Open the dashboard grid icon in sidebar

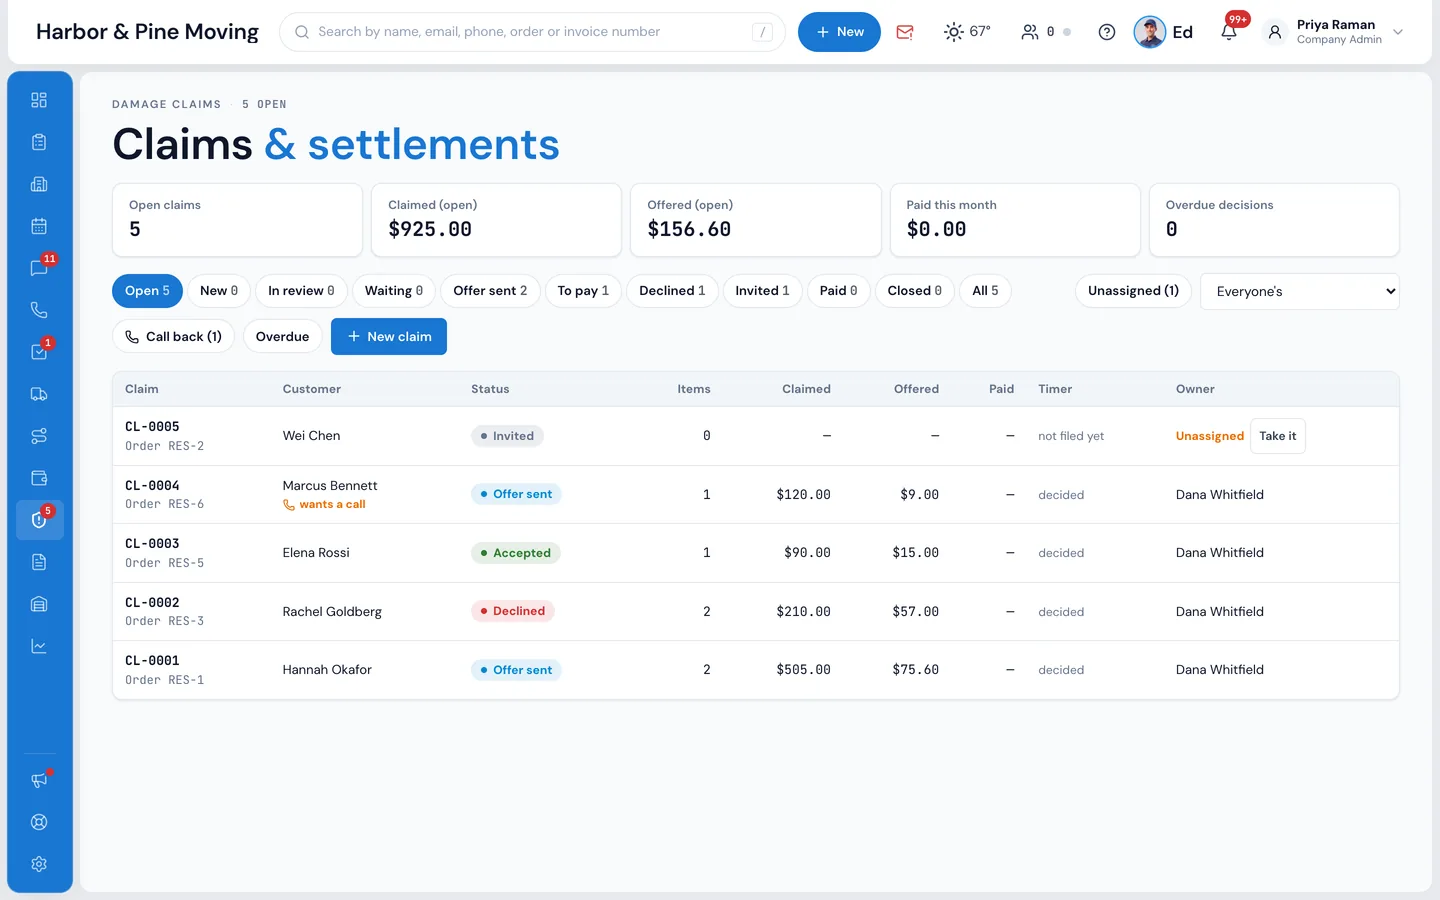[x=39, y=100]
